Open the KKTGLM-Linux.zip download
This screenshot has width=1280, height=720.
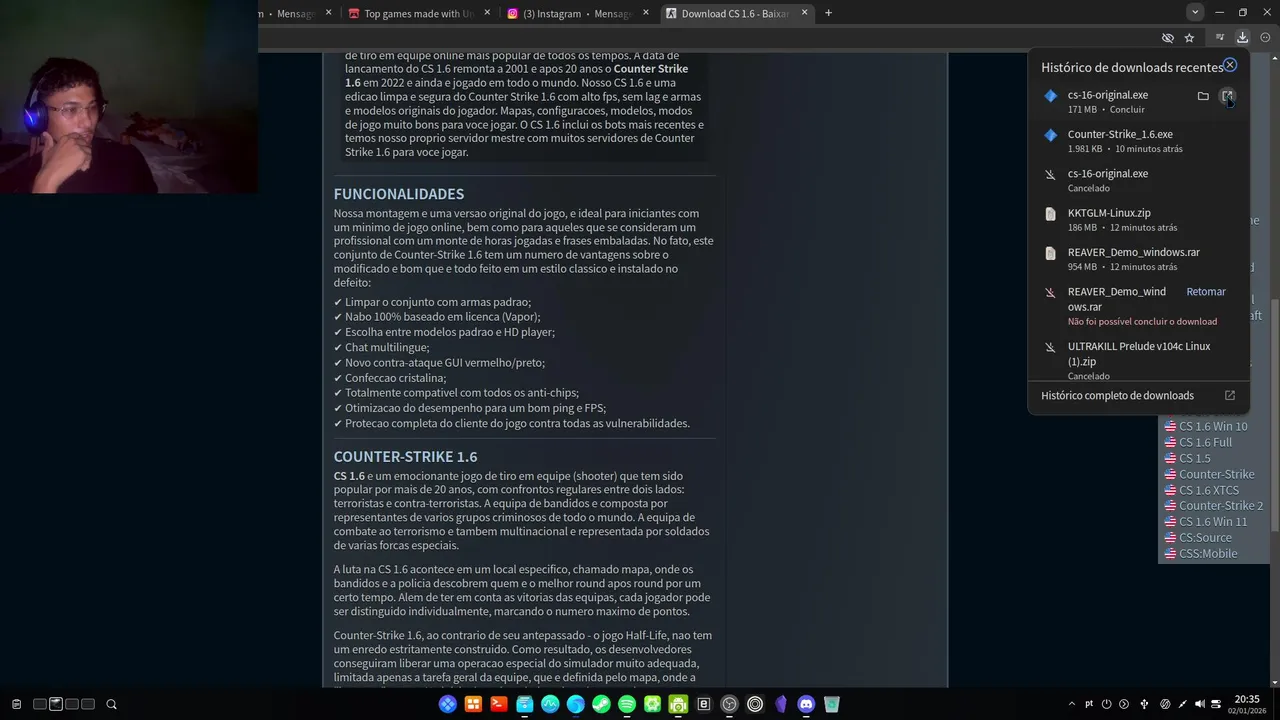[x=1140, y=220]
